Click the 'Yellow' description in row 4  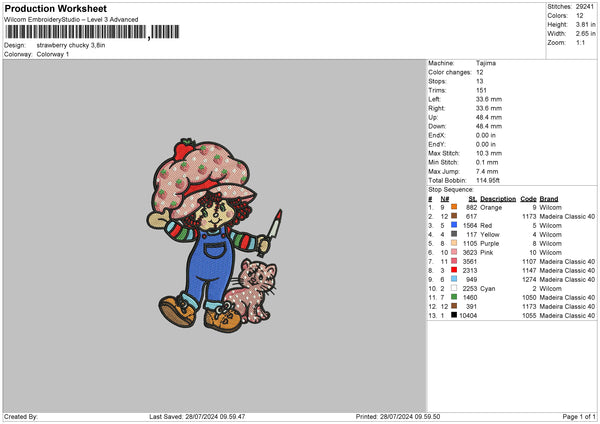pos(490,235)
